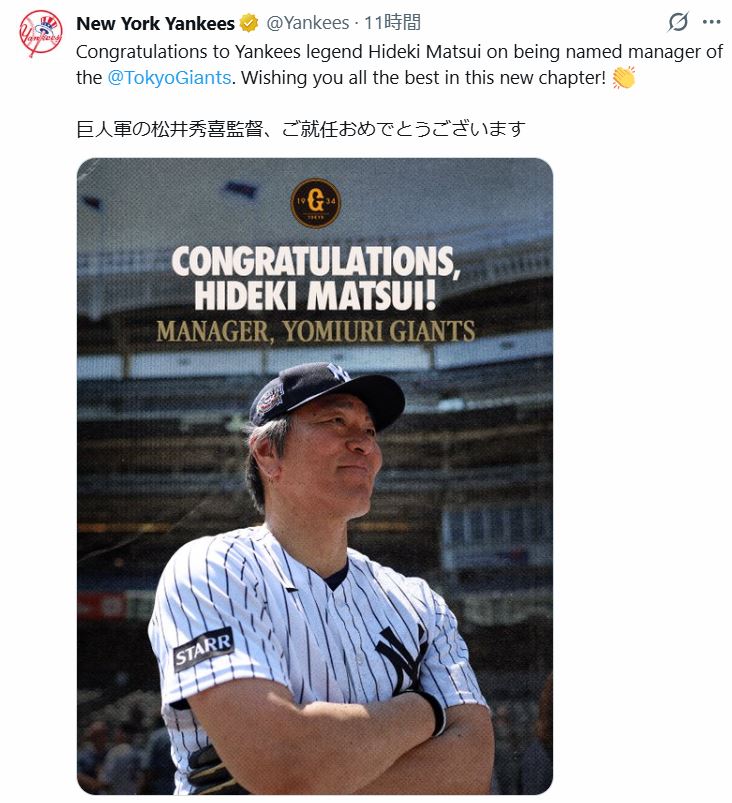Click the MANAGER, YOMIURI GIANTS caption
Image resolution: width=732 pixels, height=803 pixels.
point(316,331)
